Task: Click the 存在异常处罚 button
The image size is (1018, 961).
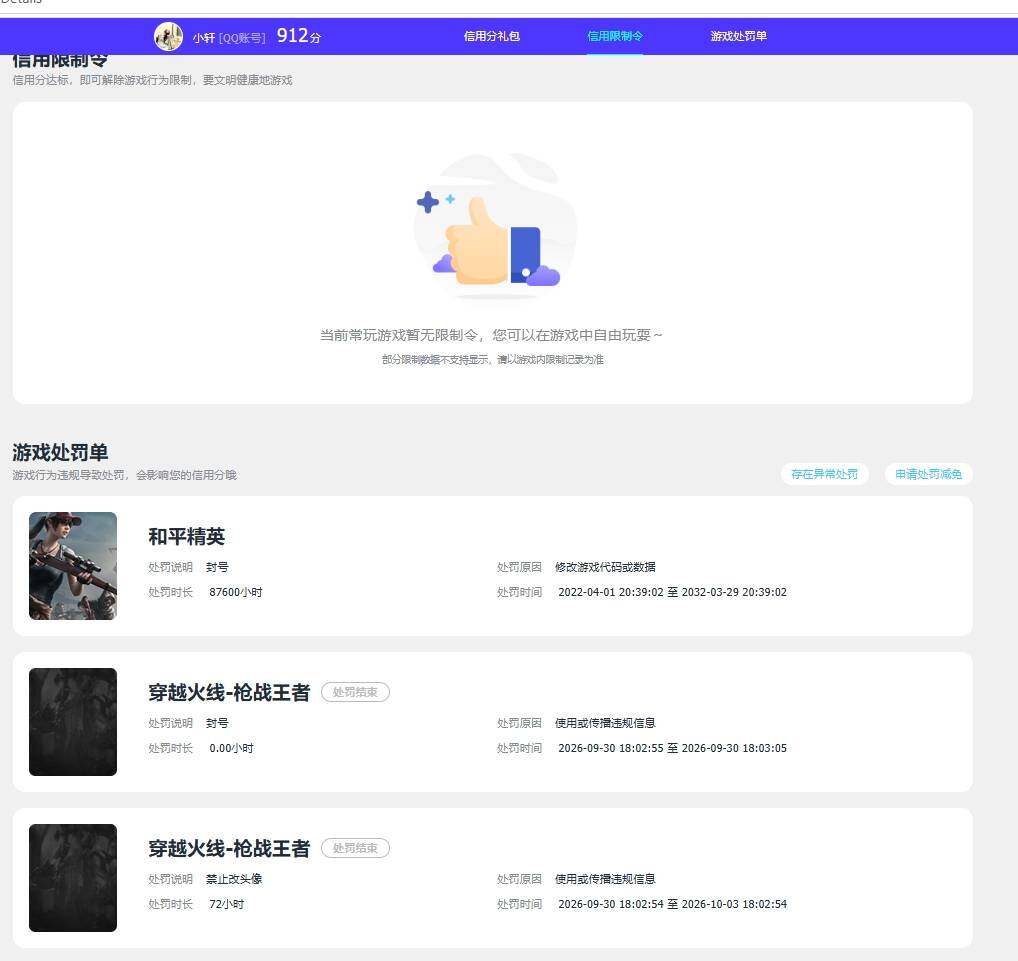Action: point(825,474)
